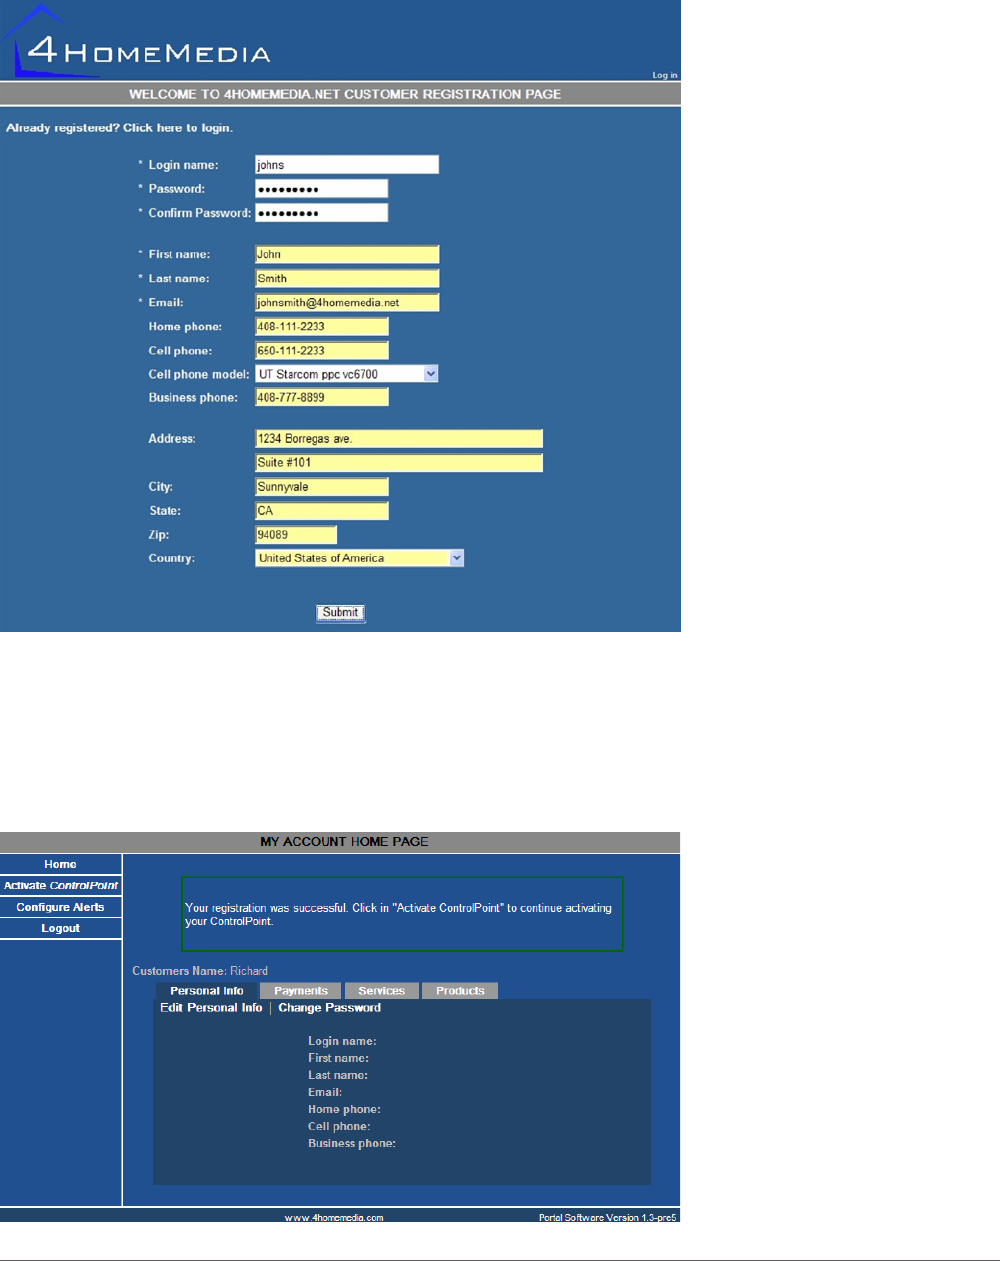1000x1261 pixels.
Task: Click the Email input field
Action: tap(347, 303)
